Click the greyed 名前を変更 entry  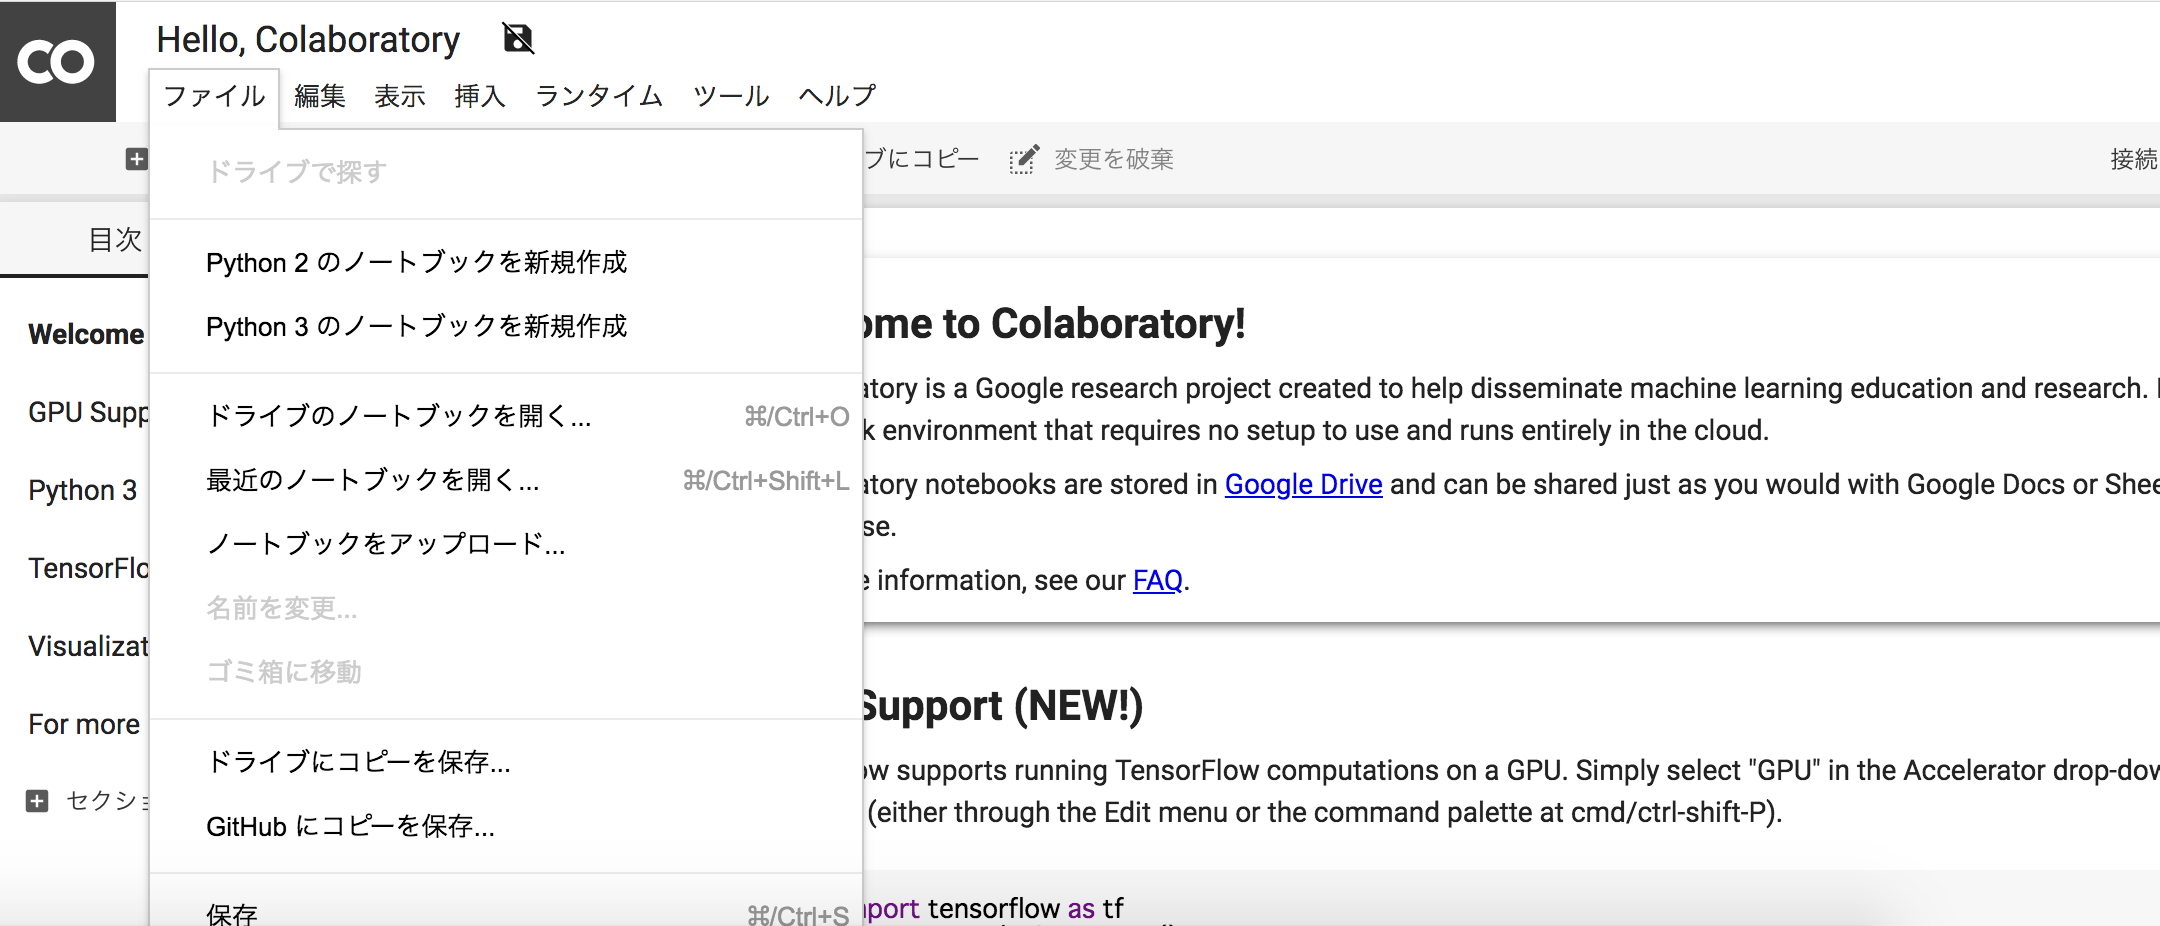click(x=506, y=608)
